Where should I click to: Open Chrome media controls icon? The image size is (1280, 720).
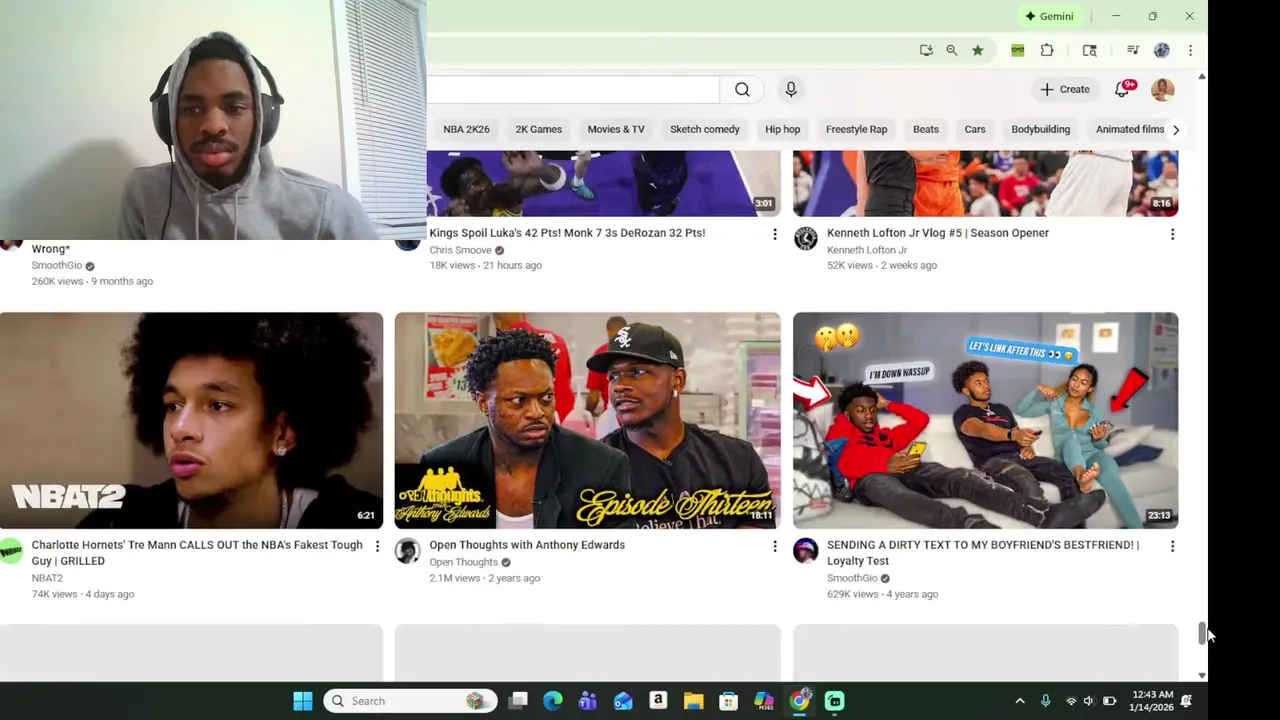(x=1133, y=50)
